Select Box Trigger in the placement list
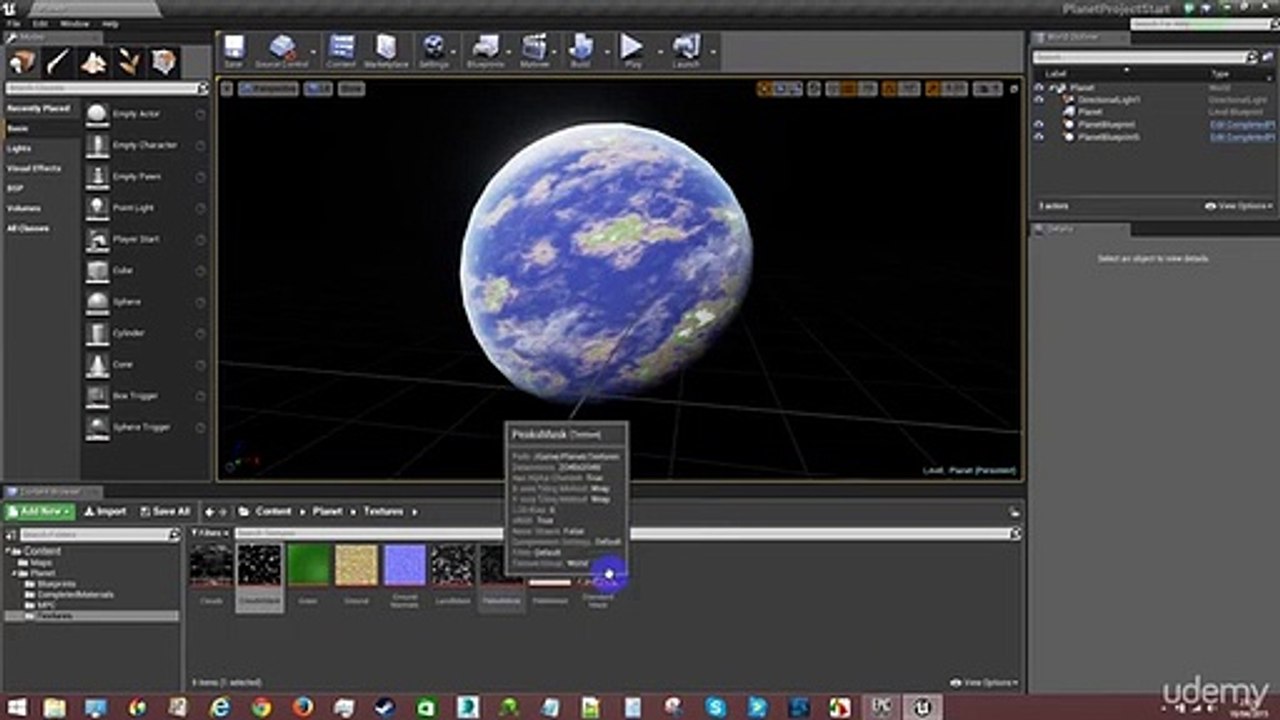Viewport: 1280px width, 720px height. (x=146, y=396)
